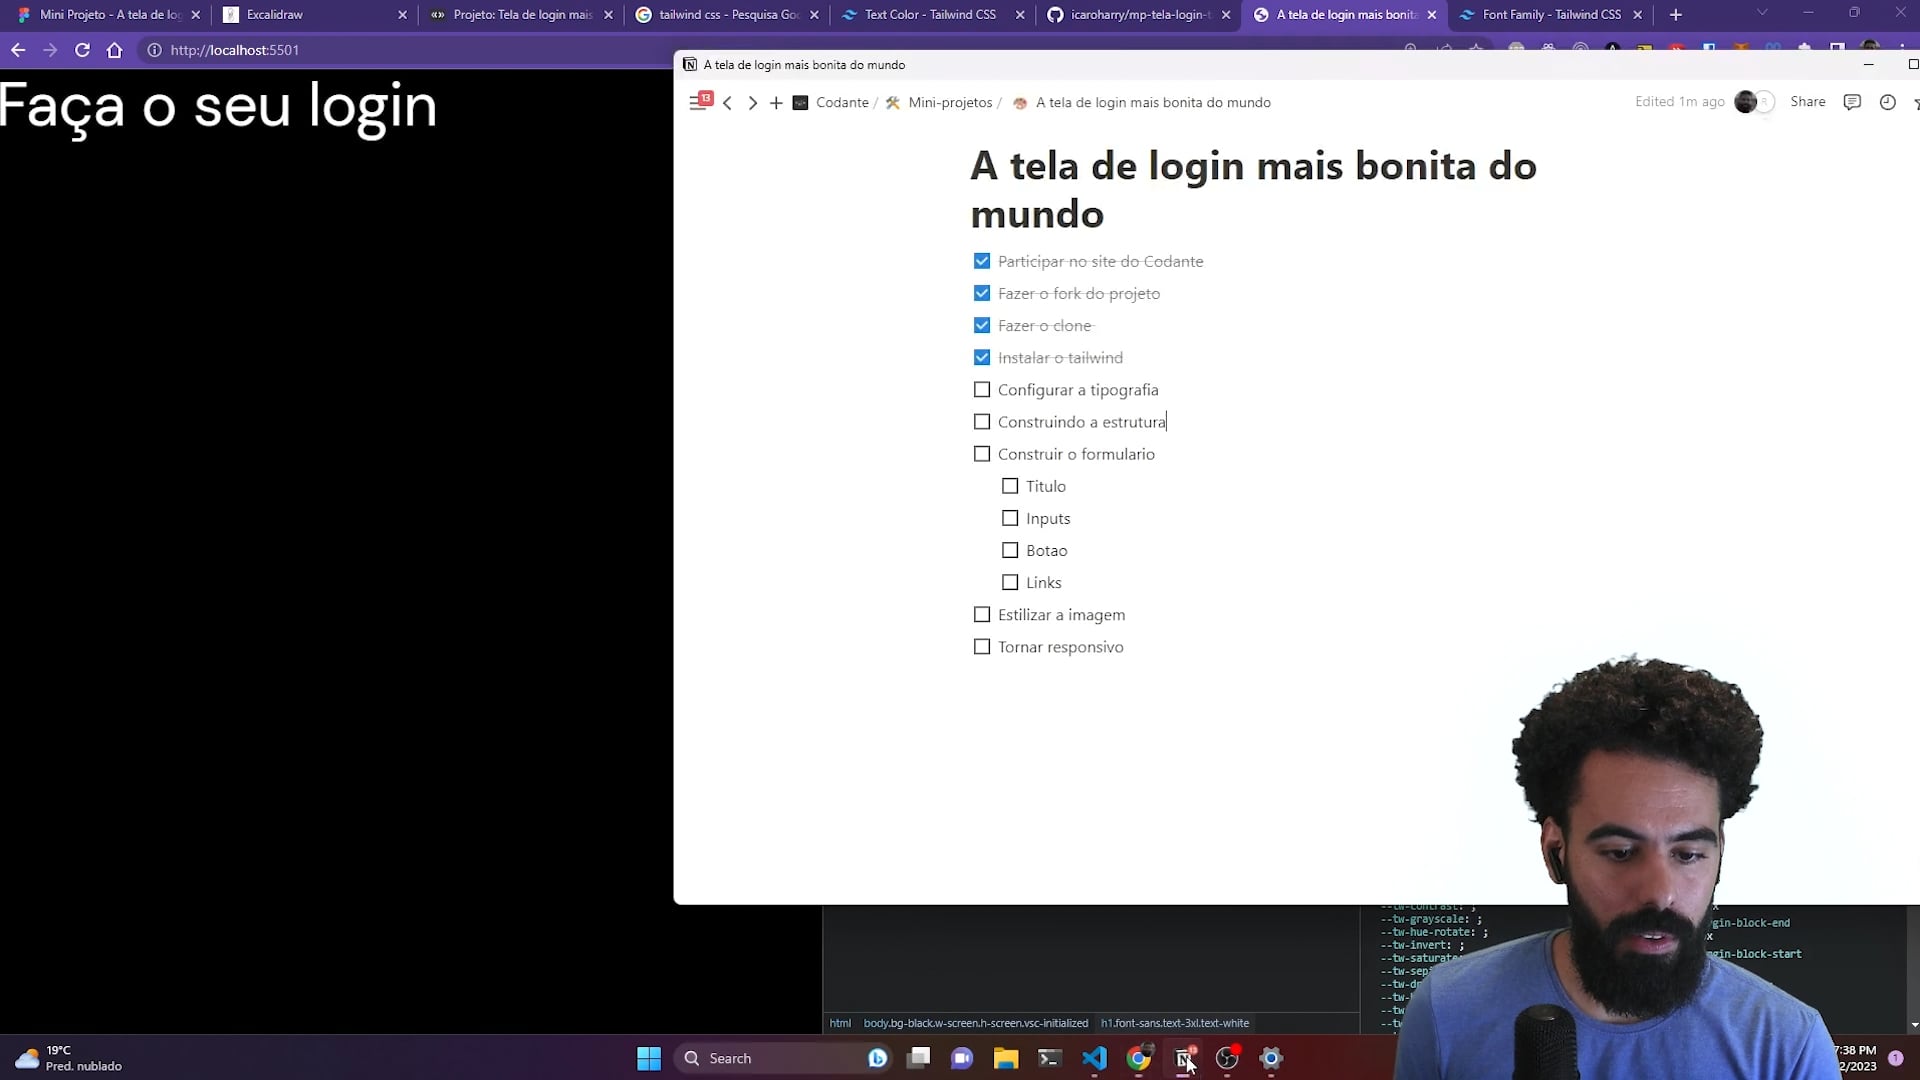Screen dimensions: 1920x1080
Task: Click the browser home icon
Action: click(x=114, y=50)
